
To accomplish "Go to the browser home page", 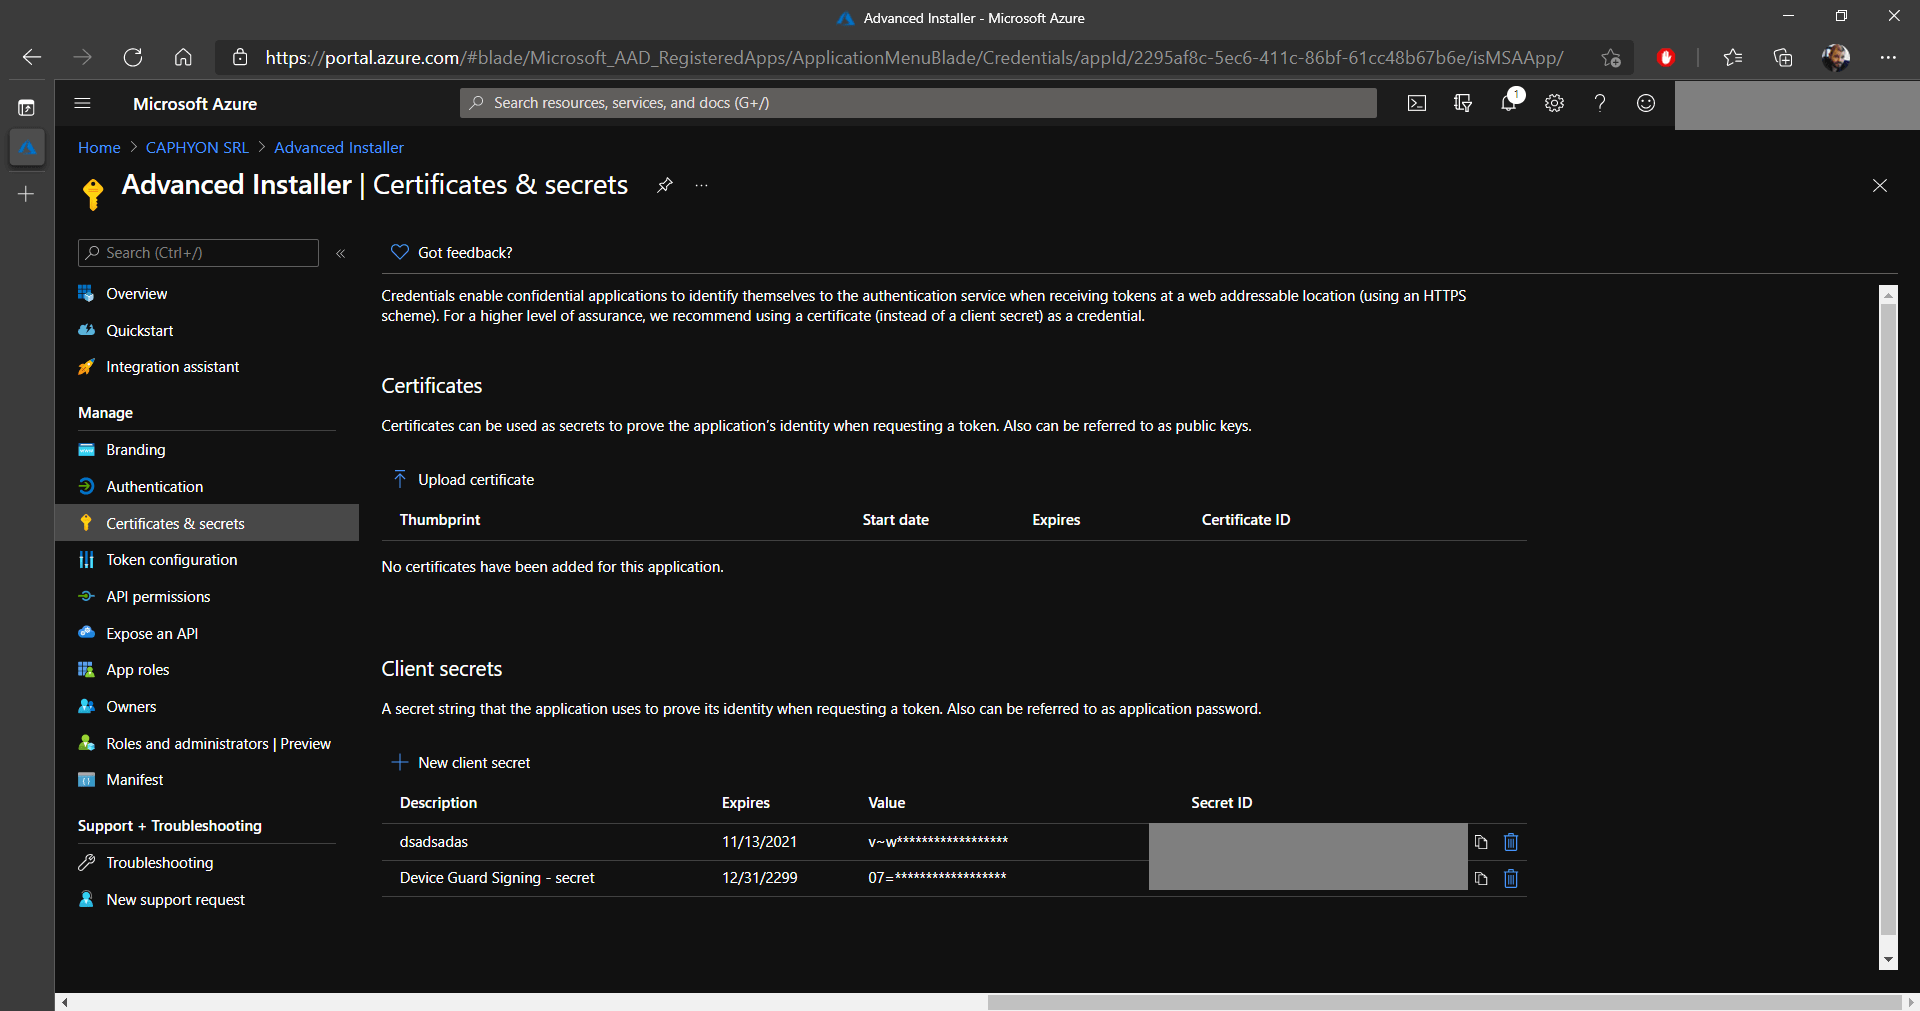I will point(183,57).
